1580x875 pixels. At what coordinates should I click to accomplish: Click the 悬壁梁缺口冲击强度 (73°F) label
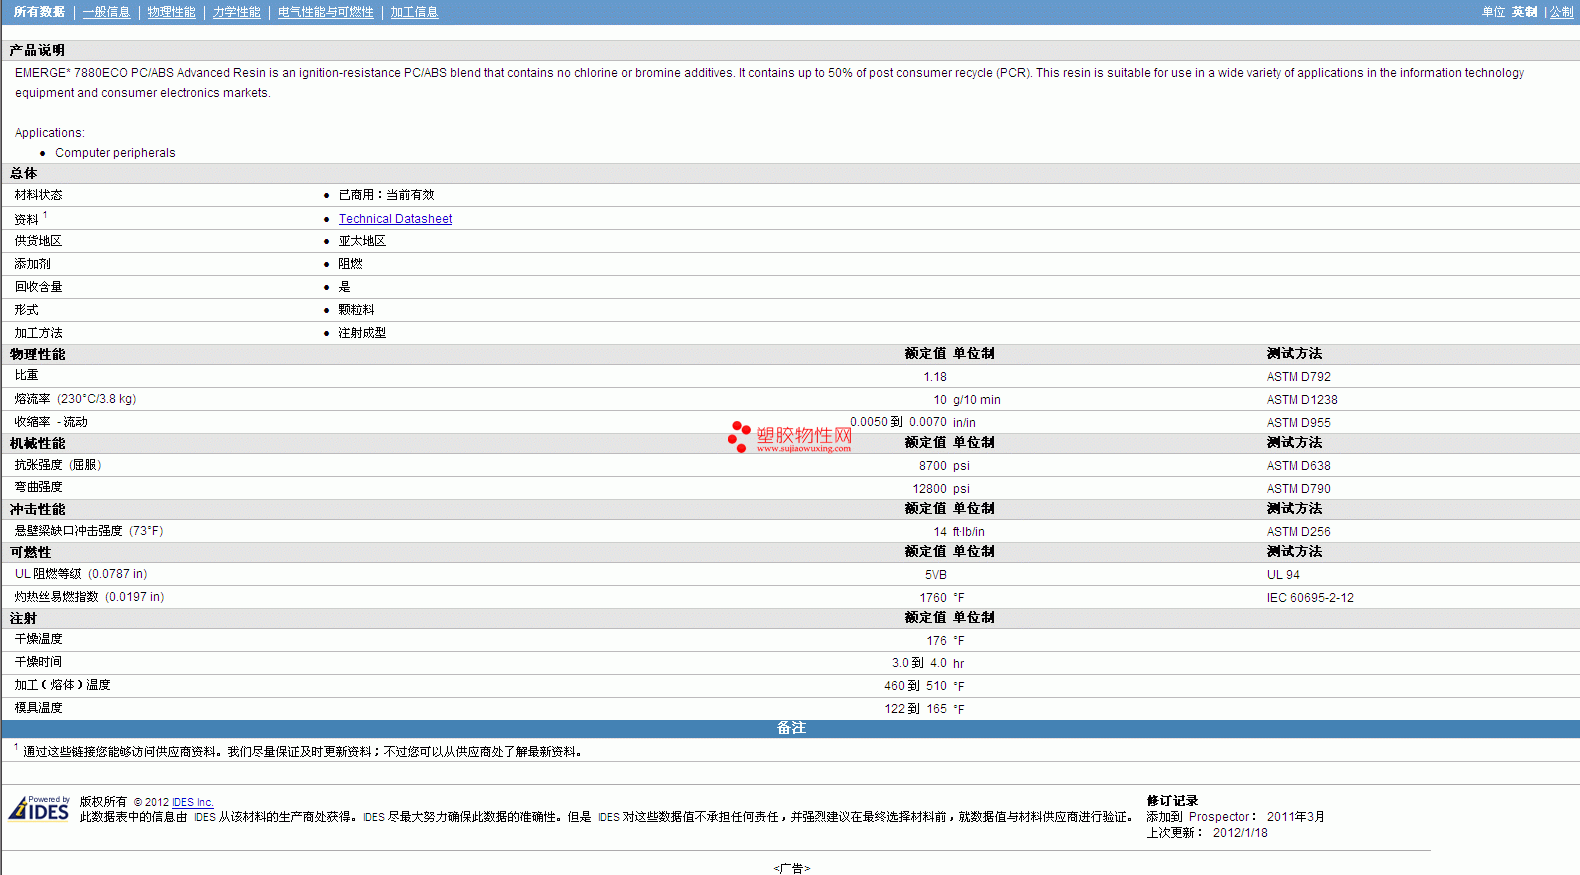89,531
